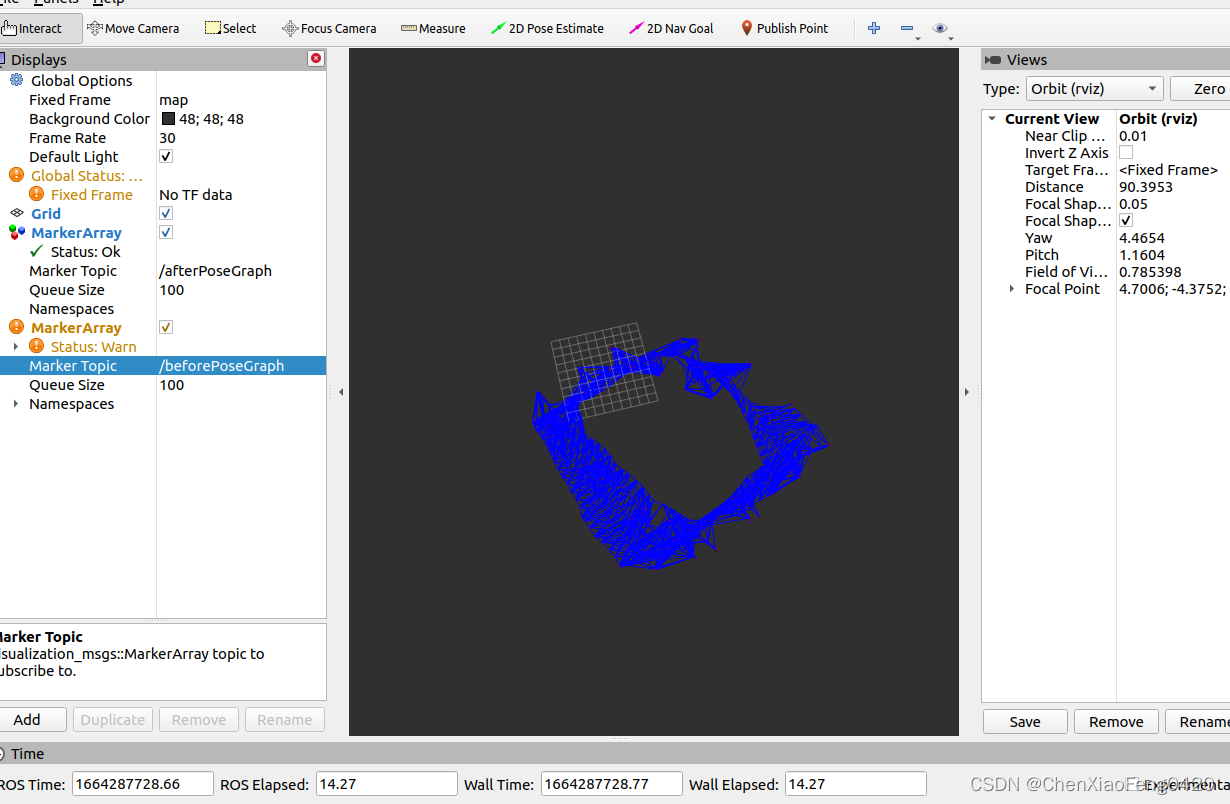Click the Duplicate display button
Screen dimensions: 1230x804
click(x=113, y=719)
